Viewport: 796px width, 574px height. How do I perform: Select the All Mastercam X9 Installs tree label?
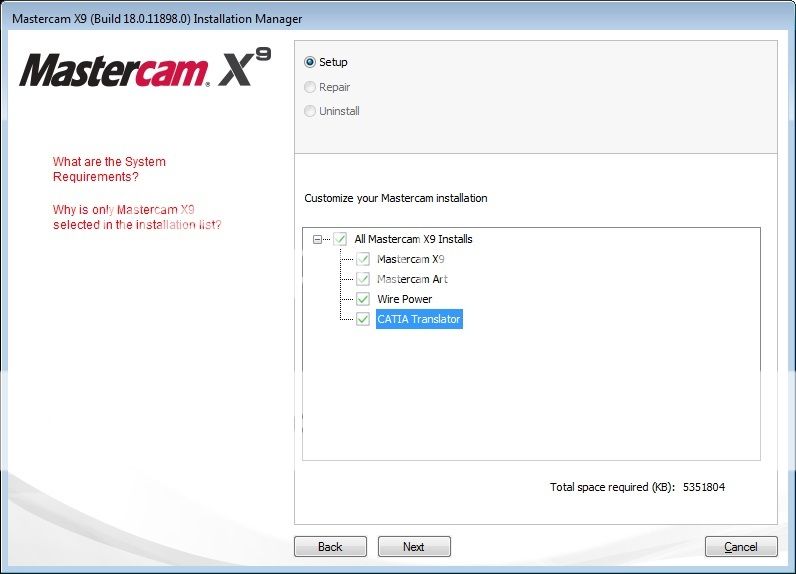tap(413, 239)
